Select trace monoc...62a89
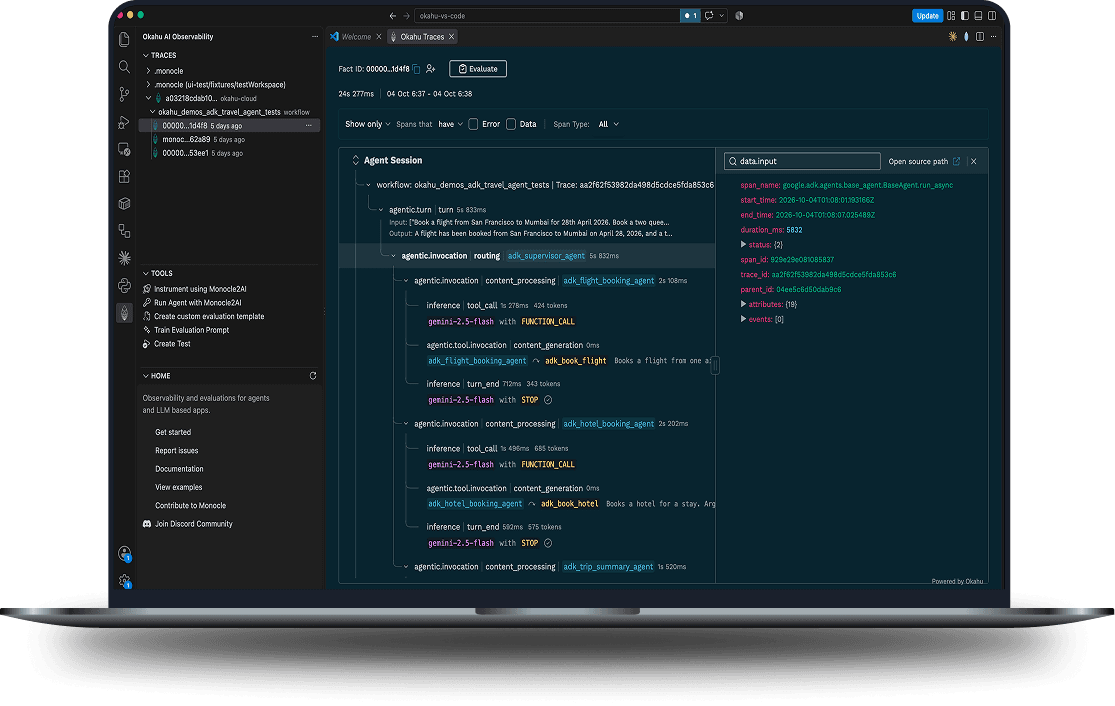The width and height of the screenshot is (1115, 706). (186, 139)
